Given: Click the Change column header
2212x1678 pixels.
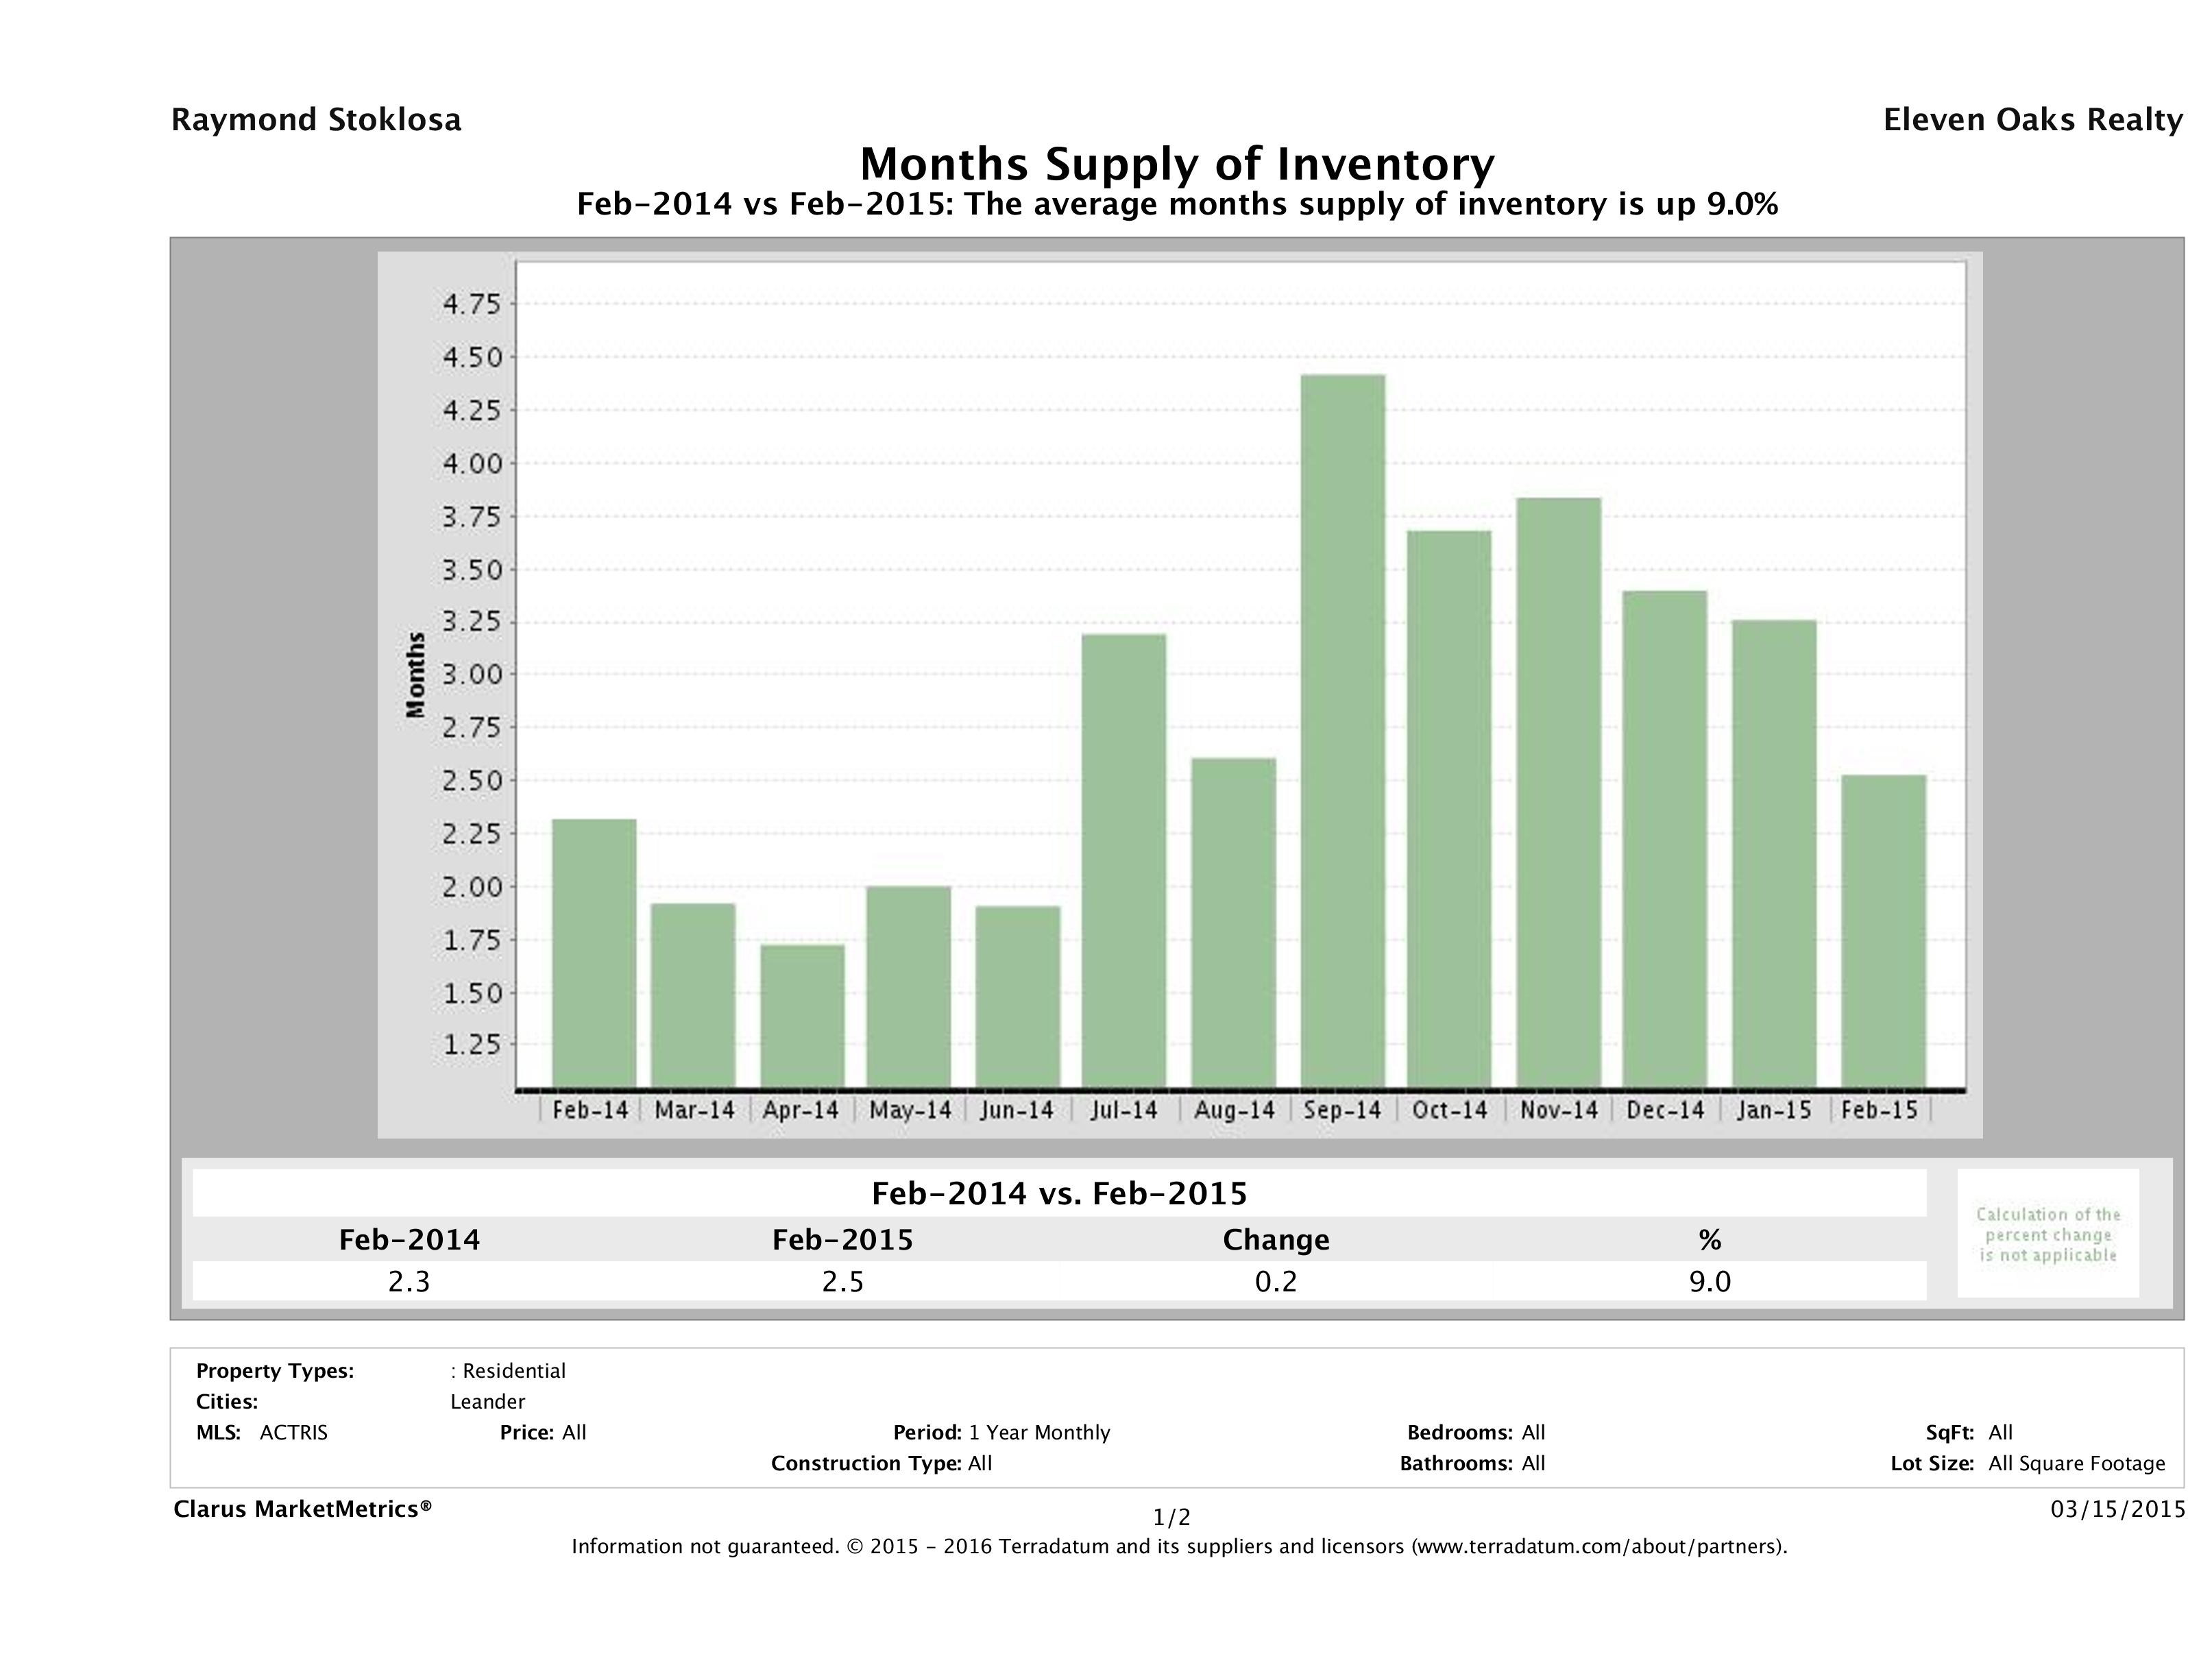Looking at the screenshot, I should click(x=1276, y=1240).
